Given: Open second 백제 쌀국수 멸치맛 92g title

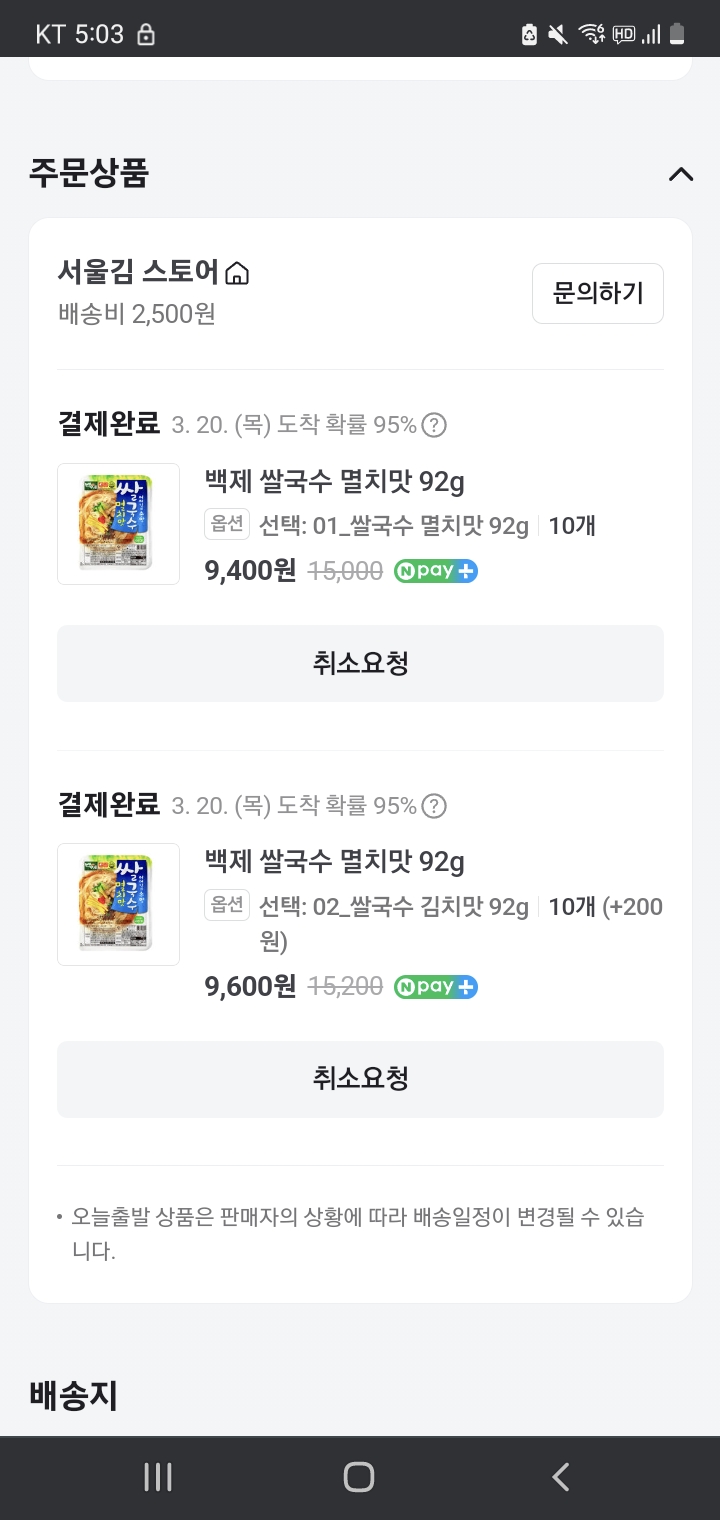Looking at the screenshot, I should pyautogui.click(x=334, y=862).
